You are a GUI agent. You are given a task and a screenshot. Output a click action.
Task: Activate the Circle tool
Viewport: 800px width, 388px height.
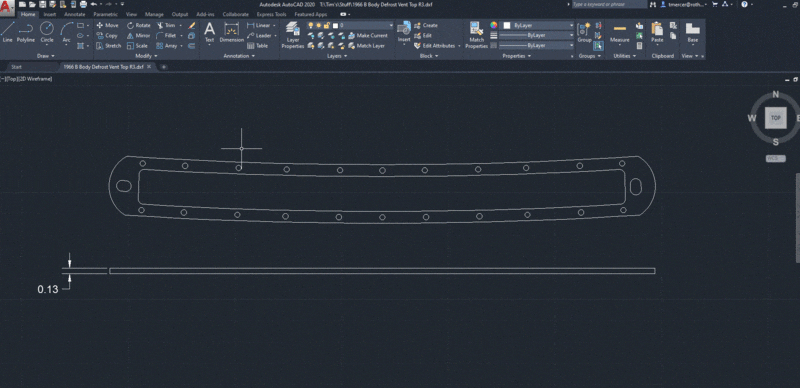click(x=47, y=33)
